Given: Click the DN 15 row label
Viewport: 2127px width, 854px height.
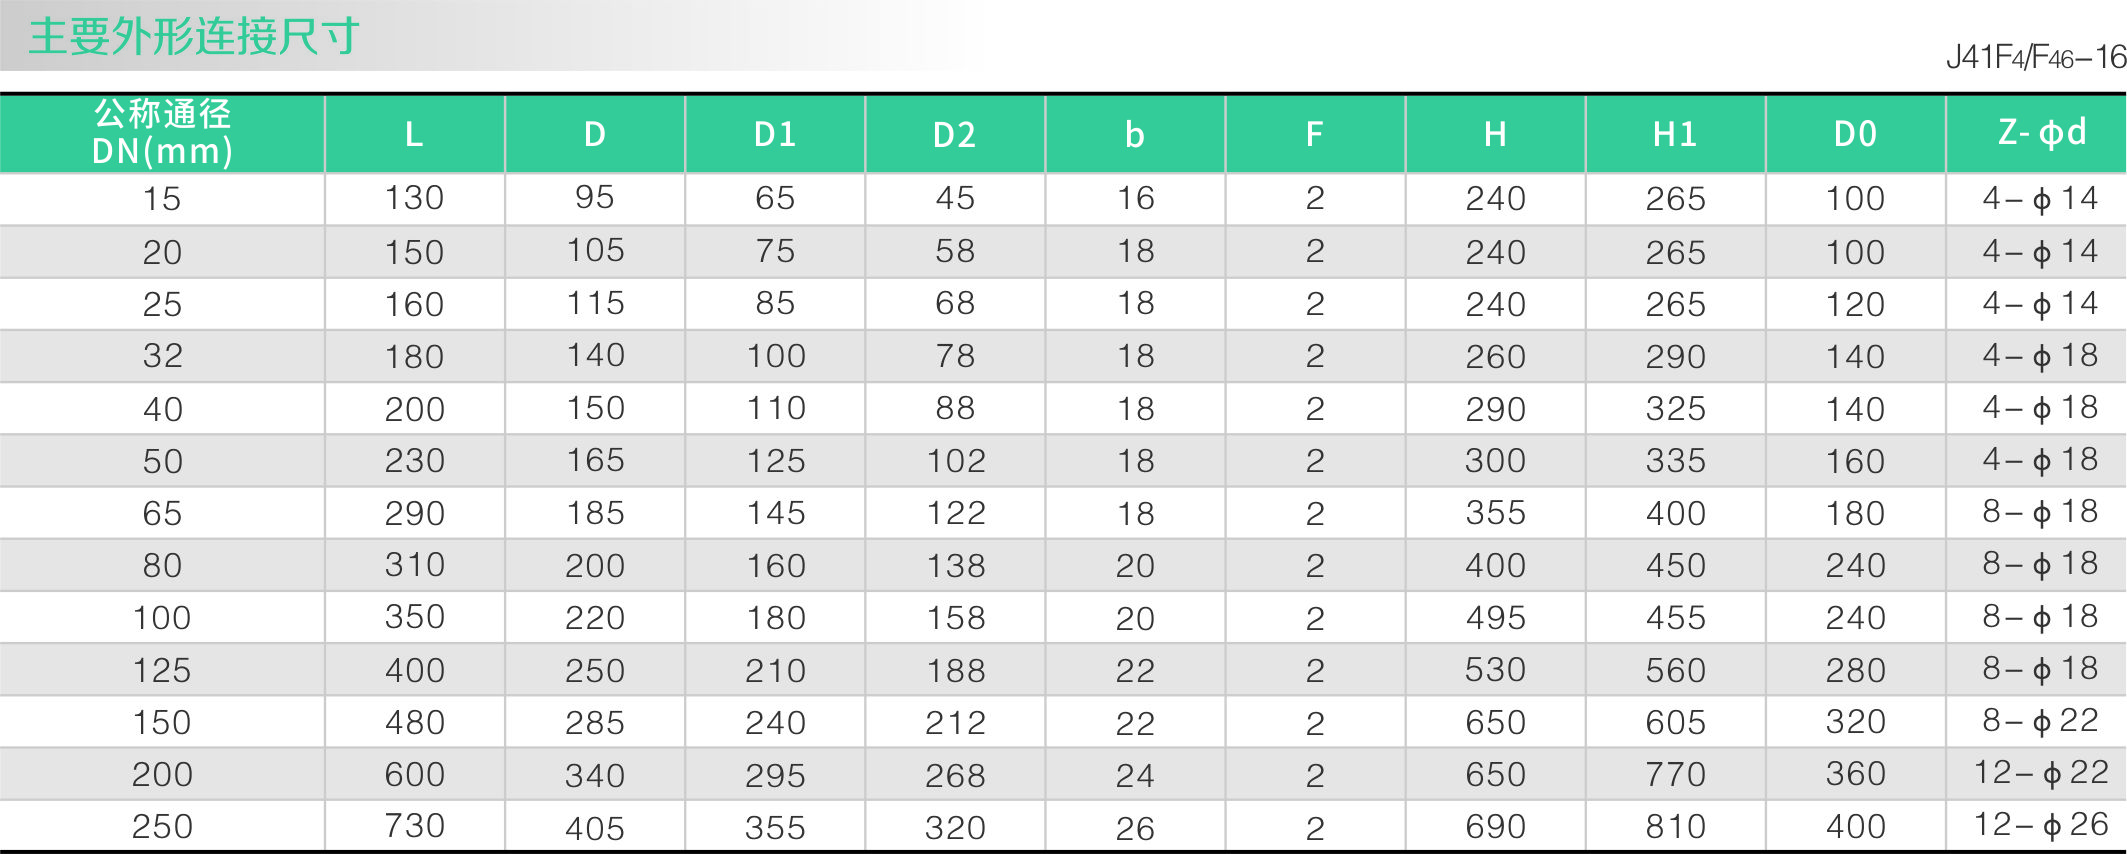Looking at the screenshot, I should [162, 199].
